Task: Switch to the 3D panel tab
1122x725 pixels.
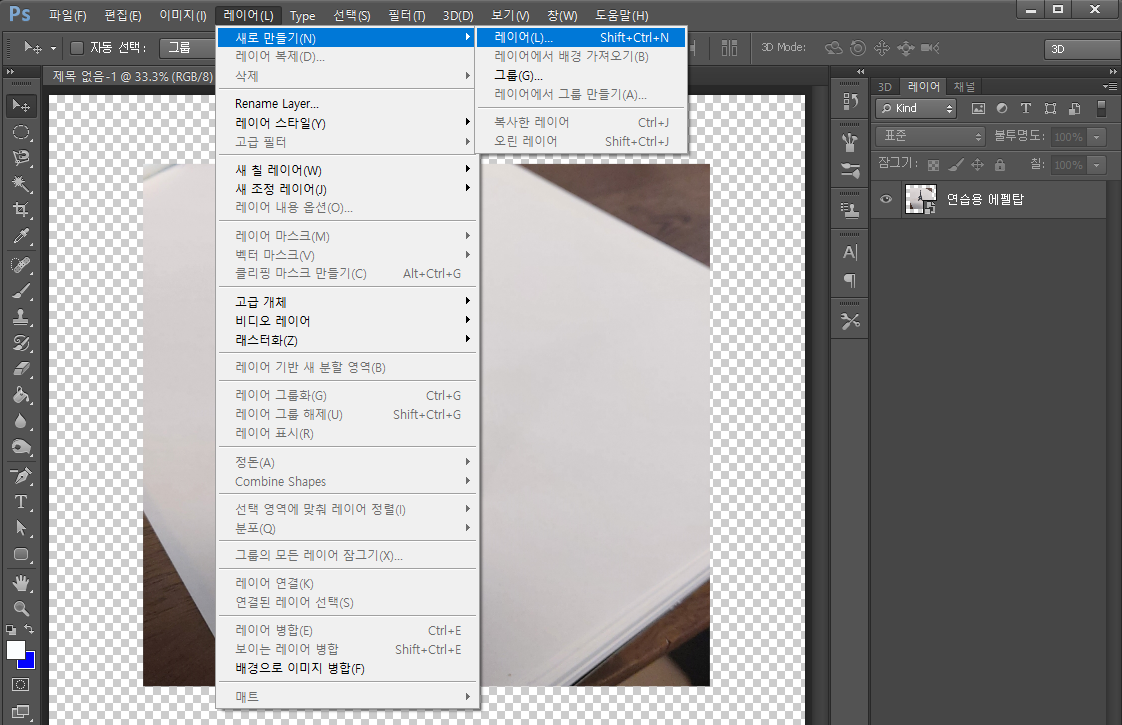Action: (x=884, y=87)
